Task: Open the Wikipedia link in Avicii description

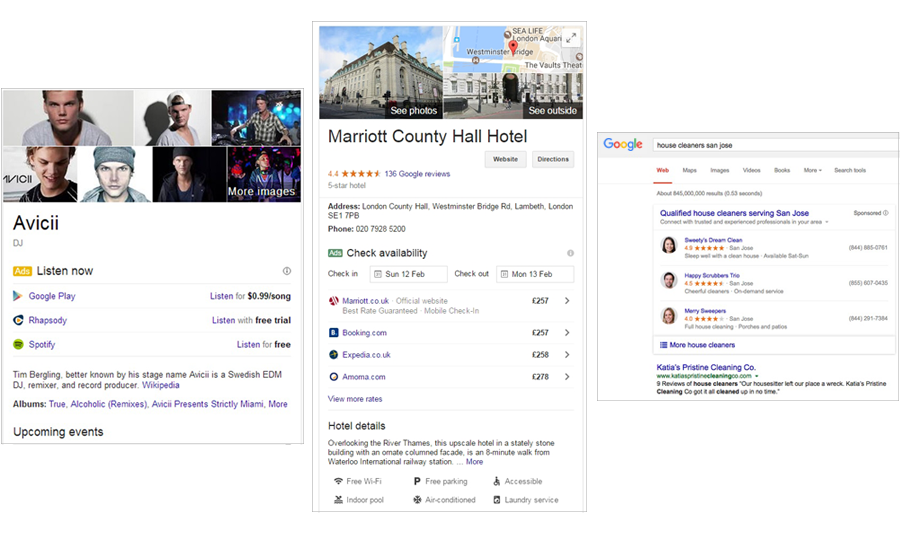Action: [161, 385]
